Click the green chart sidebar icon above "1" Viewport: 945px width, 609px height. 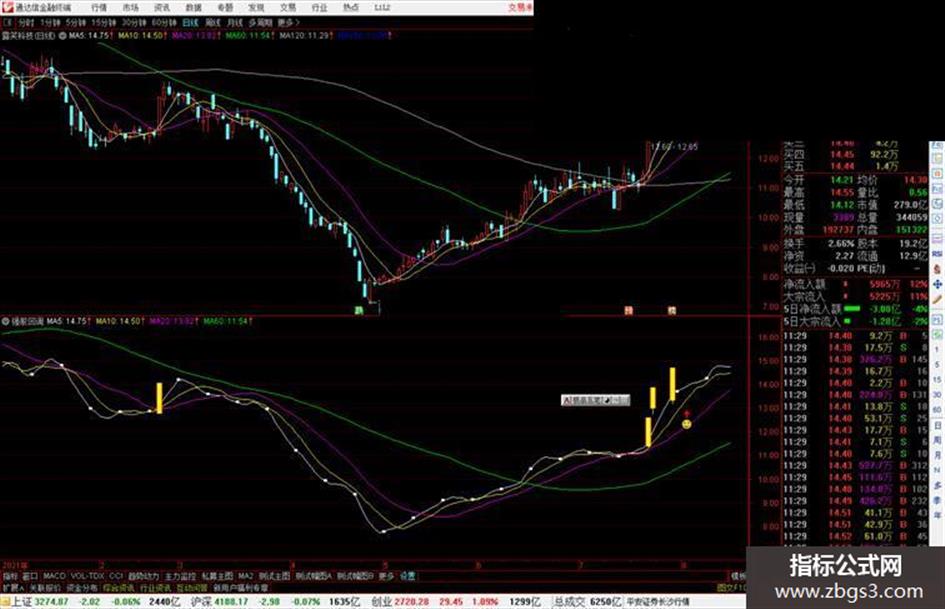[x=937, y=335]
